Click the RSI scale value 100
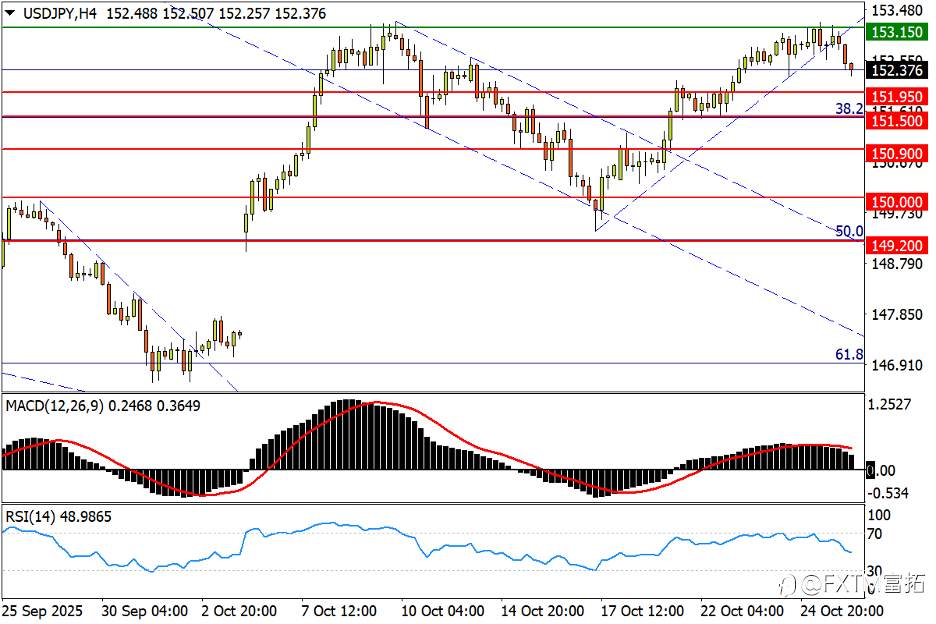 tap(879, 515)
